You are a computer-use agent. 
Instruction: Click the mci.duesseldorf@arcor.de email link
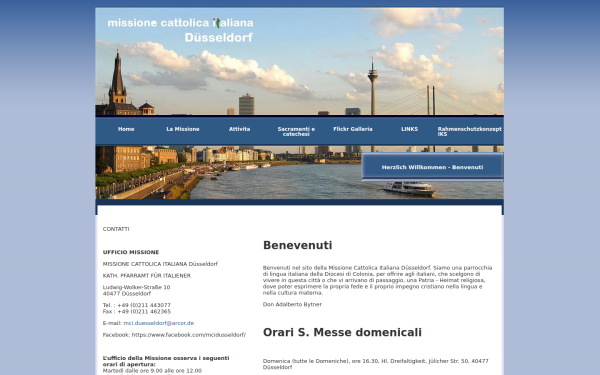coord(158,323)
